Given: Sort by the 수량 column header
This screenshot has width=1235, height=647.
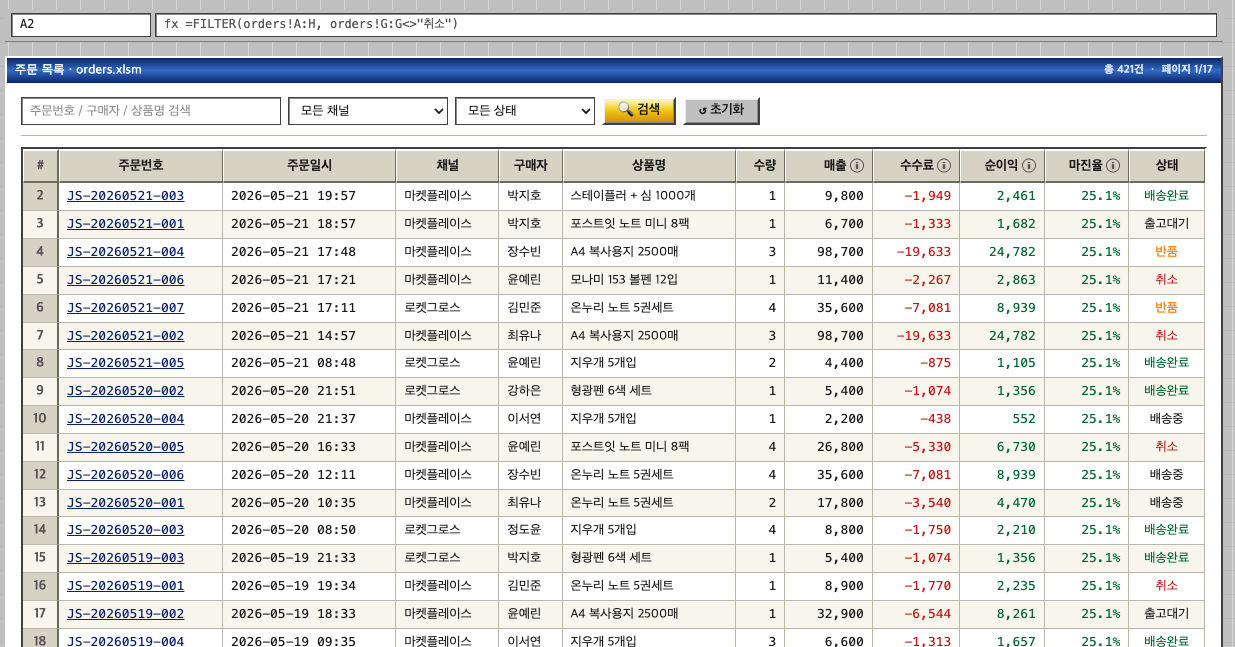Looking at the screenshot, I should click(760, 166).
